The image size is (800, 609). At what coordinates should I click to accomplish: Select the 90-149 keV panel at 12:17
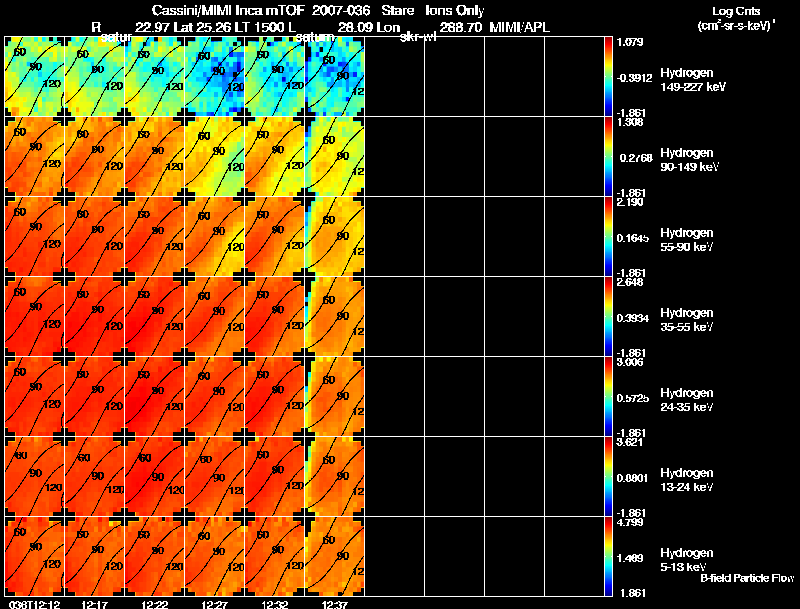coord(94,157)
